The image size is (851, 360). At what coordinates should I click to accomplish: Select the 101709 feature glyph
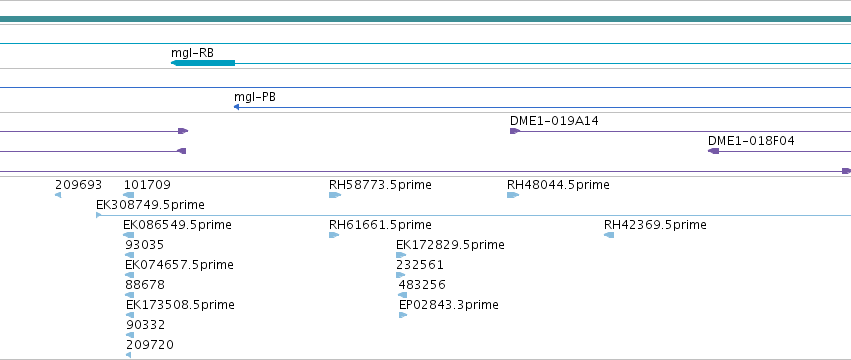129,195
